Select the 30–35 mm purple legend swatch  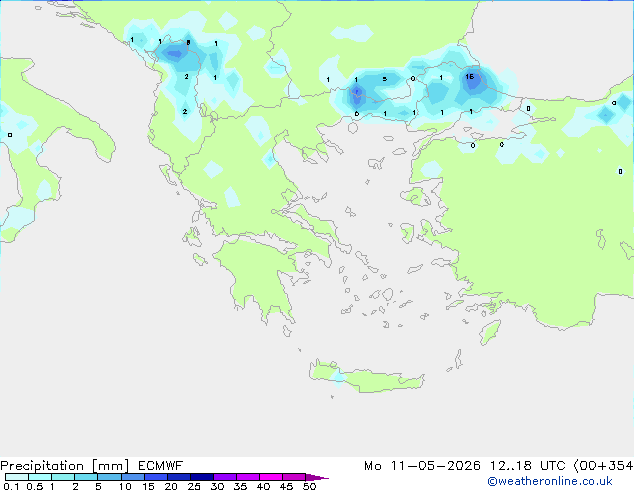[224, 477]
